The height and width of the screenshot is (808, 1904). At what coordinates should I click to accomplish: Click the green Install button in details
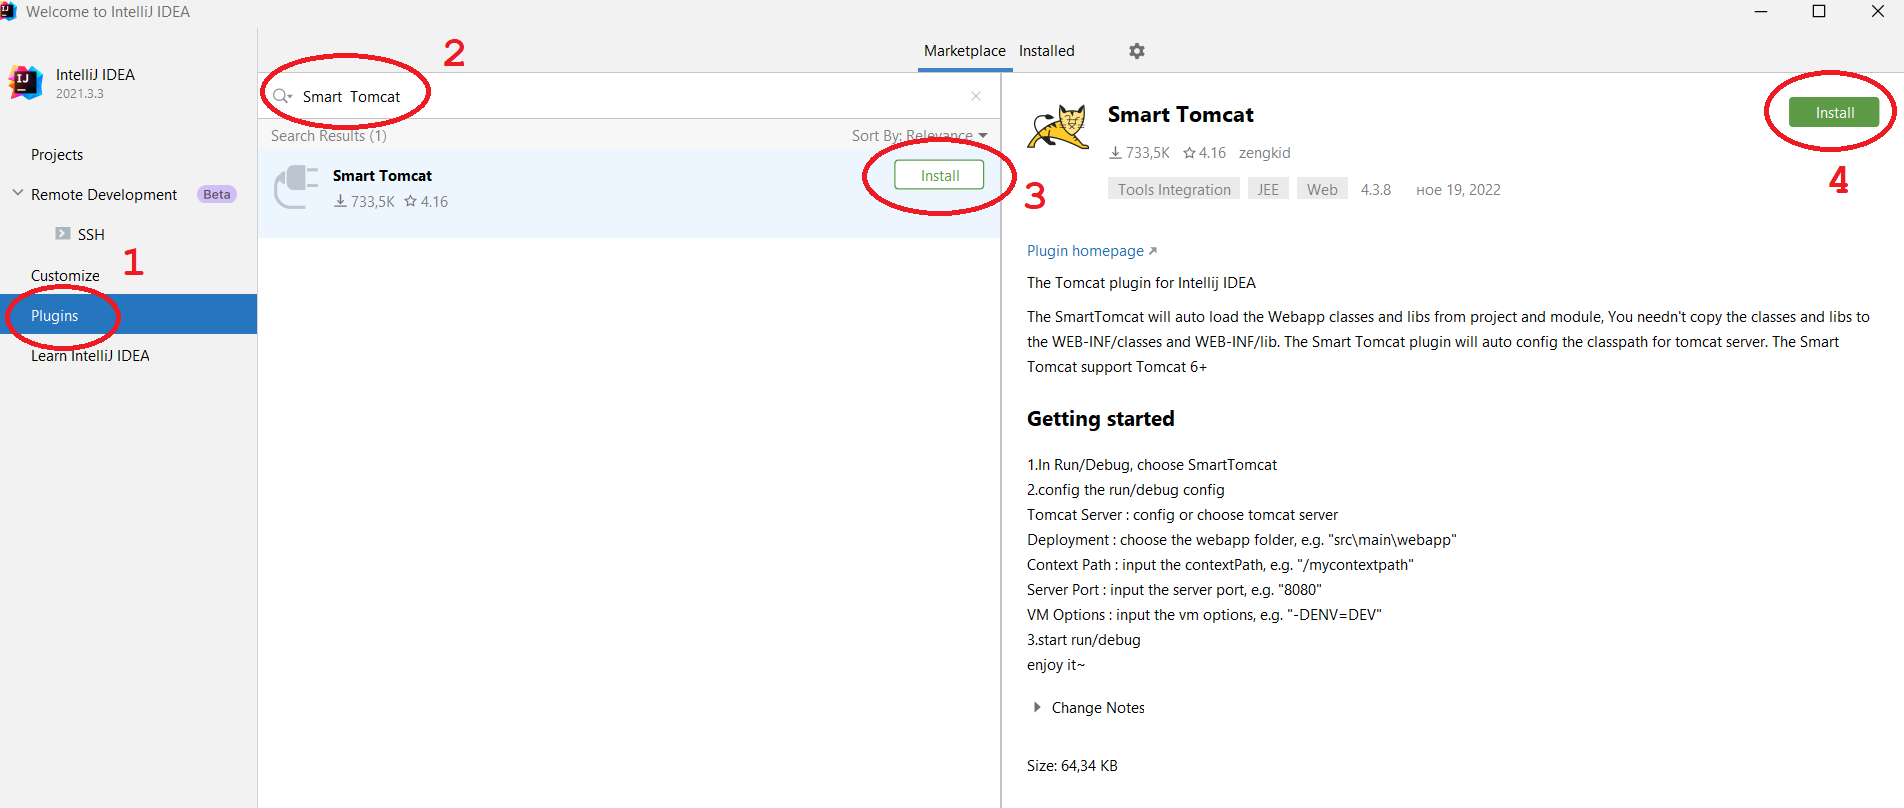1834,113
